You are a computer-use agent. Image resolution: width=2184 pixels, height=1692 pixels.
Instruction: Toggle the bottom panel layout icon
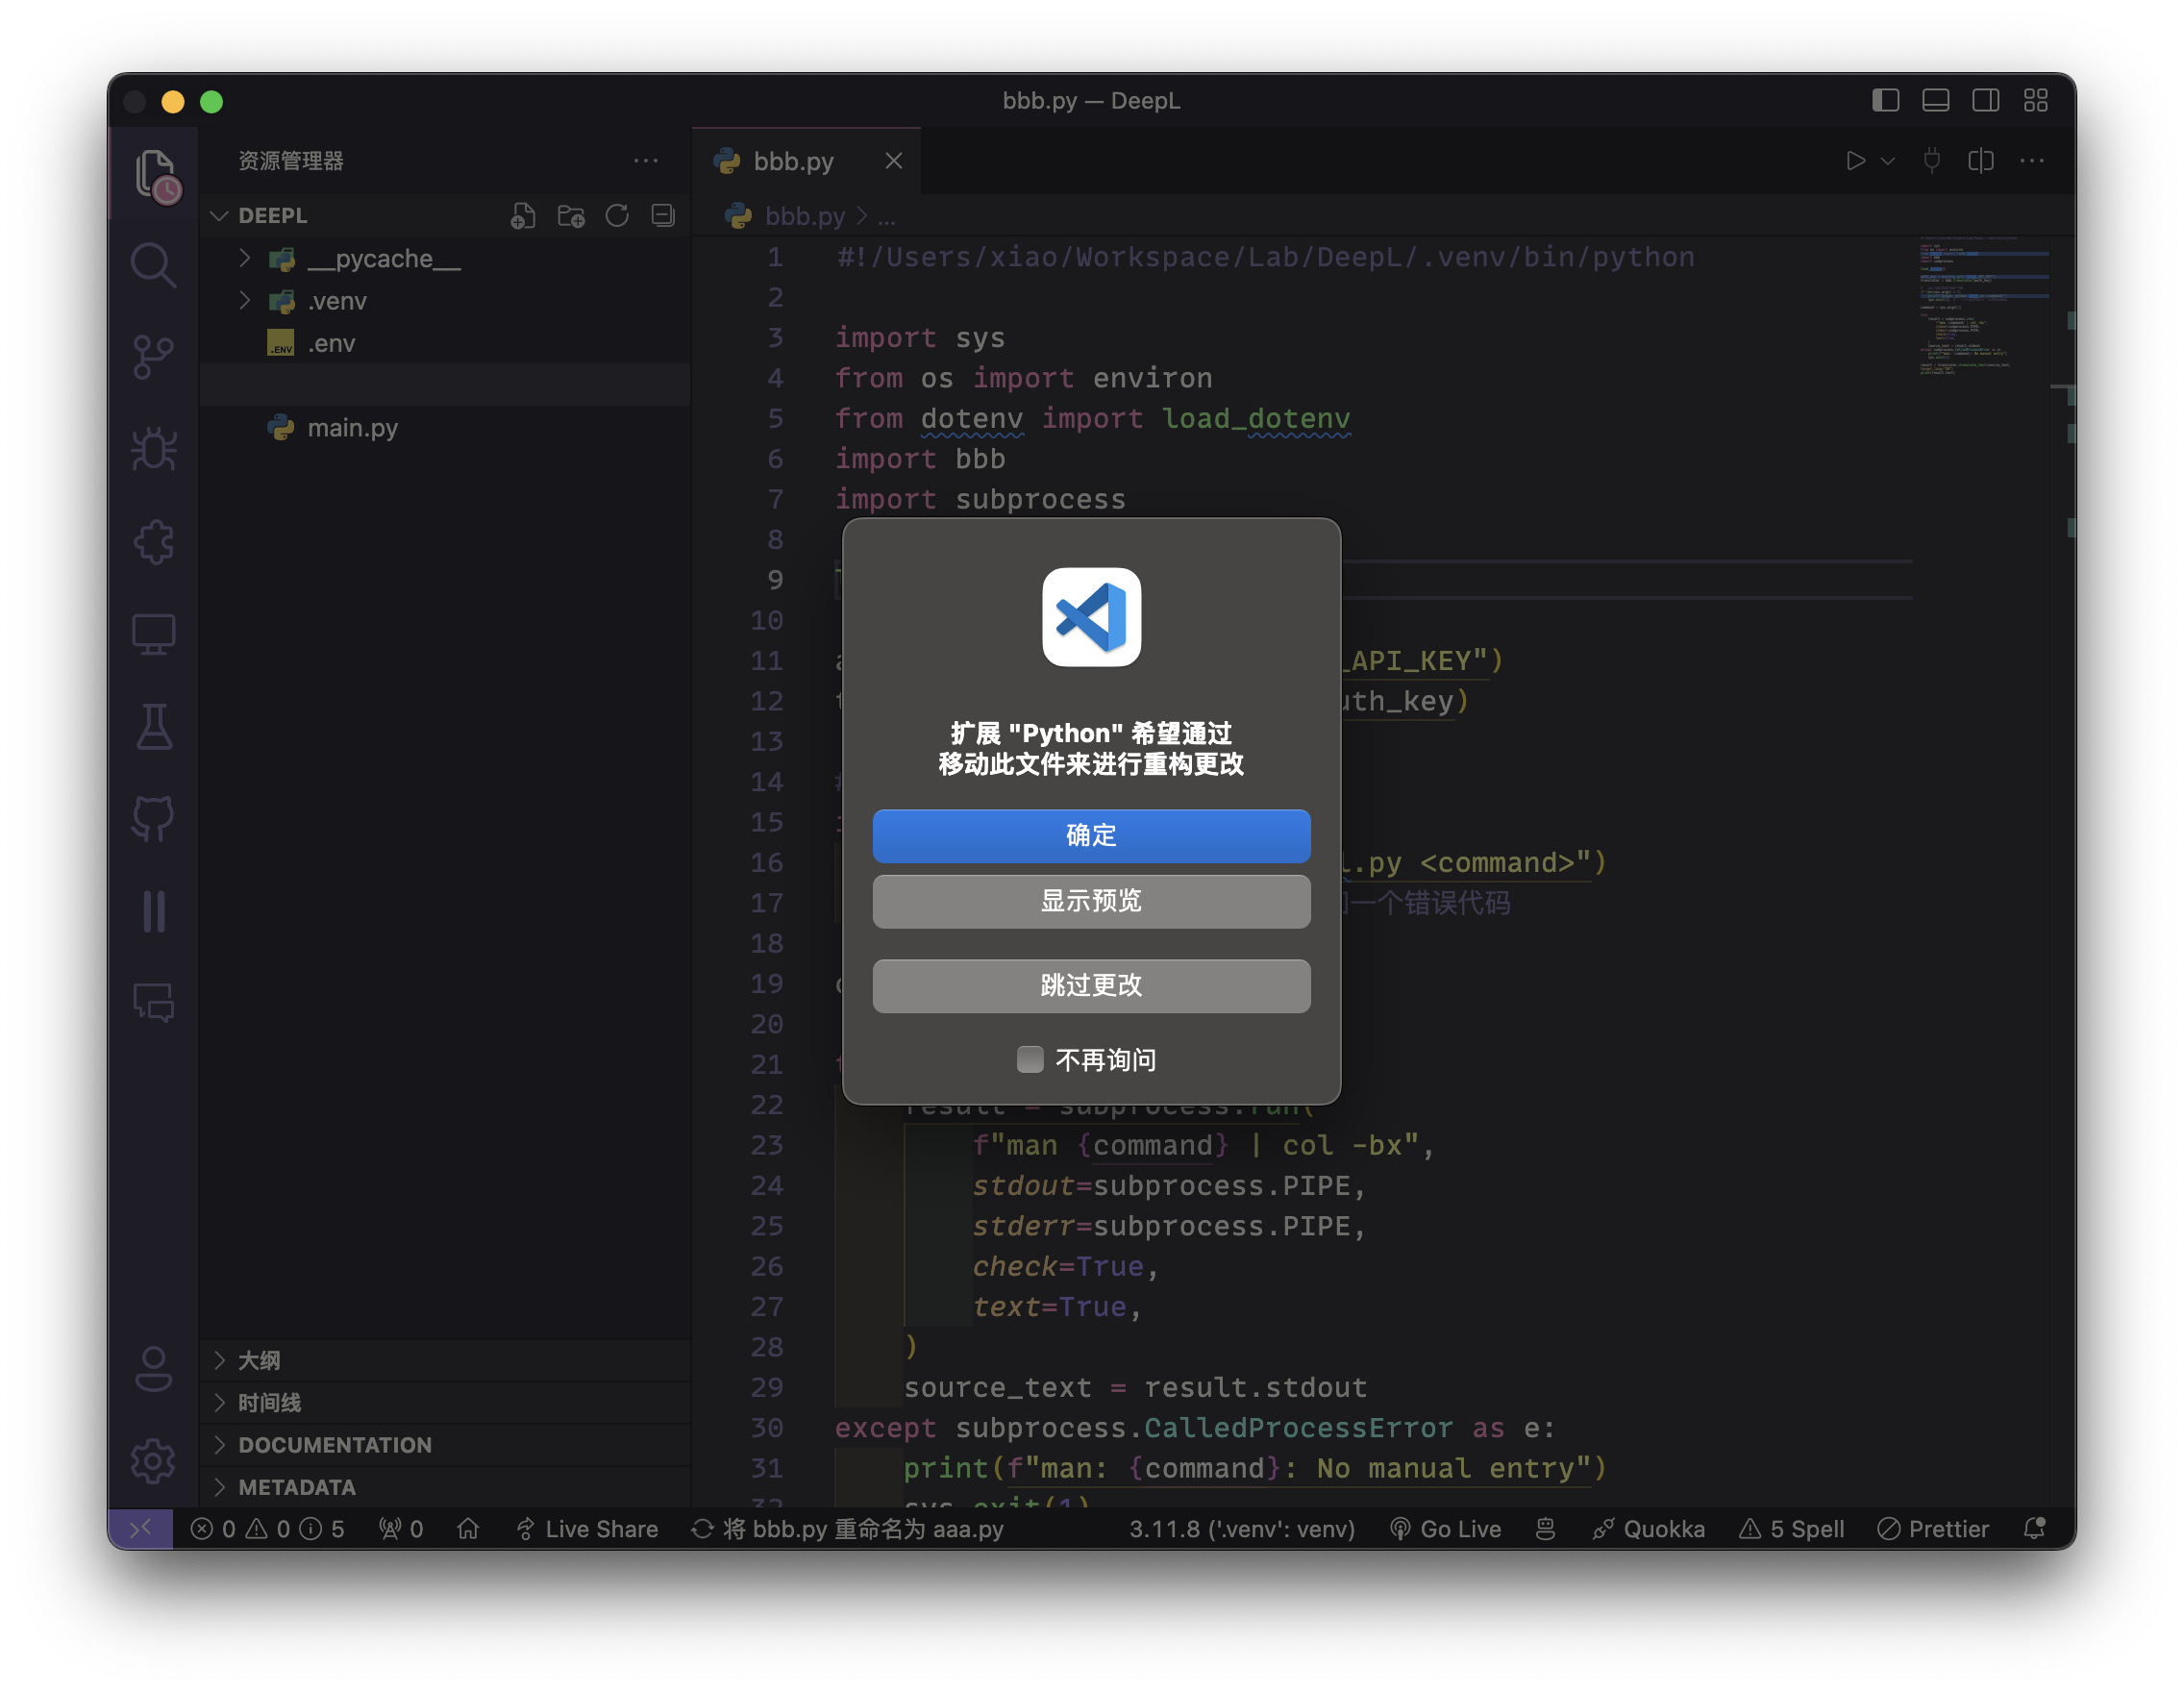1935,101
